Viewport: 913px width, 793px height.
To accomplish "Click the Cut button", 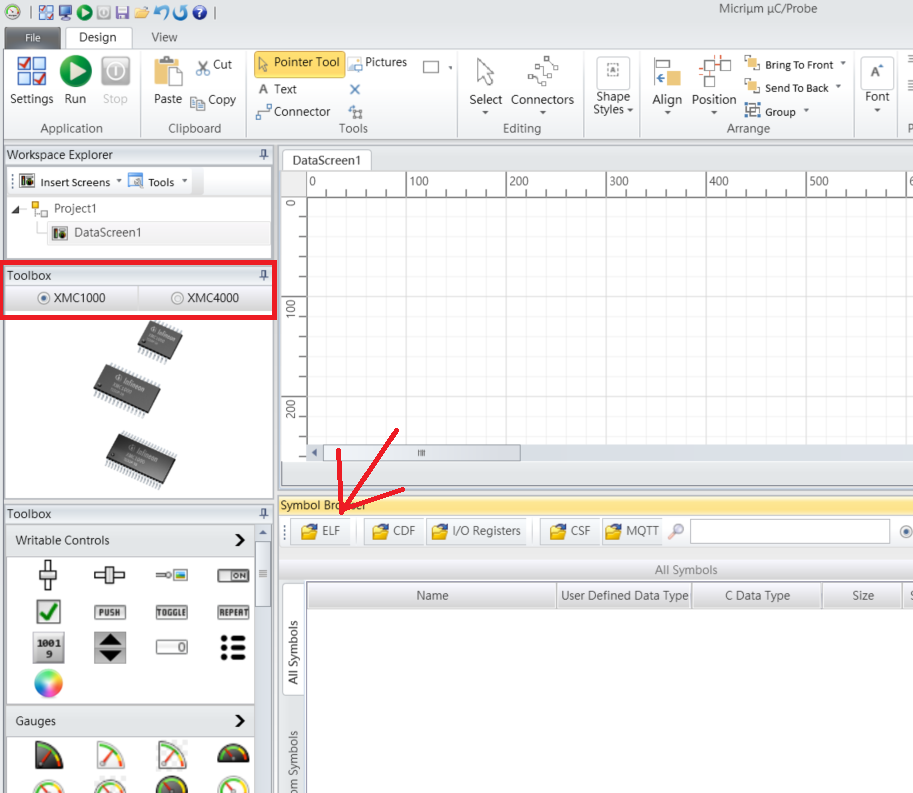I will click(x=213, y=65).
